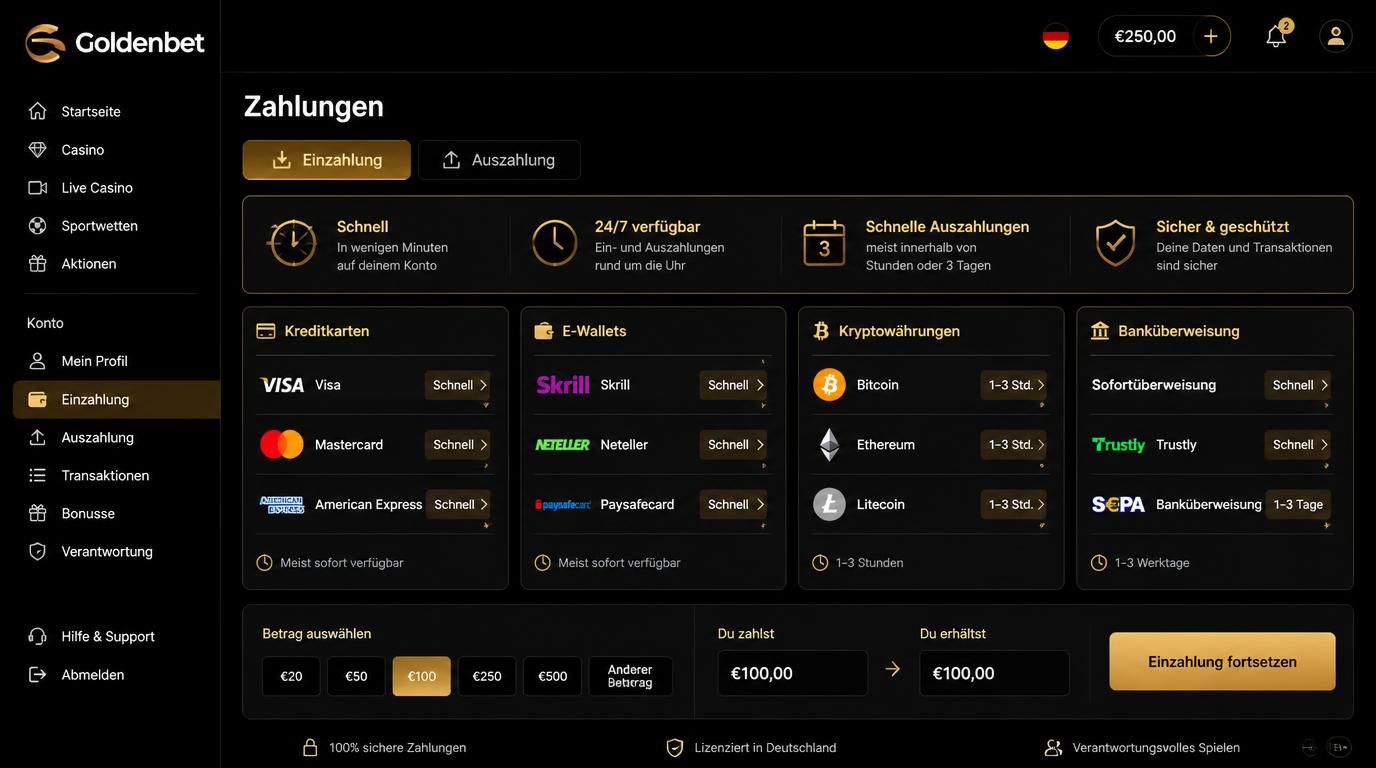Select the American Express logo
1376x768 pixels.
click(282, 504)
